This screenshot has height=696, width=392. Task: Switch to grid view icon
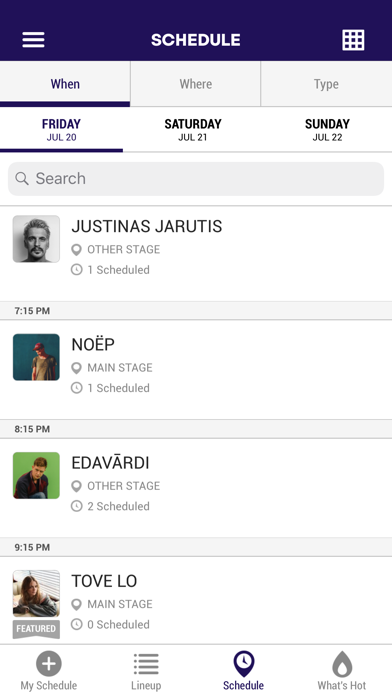click(353, 40)
